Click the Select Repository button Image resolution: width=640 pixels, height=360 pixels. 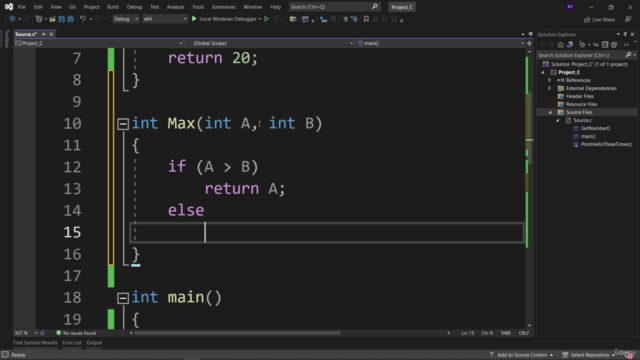(589, 355)
